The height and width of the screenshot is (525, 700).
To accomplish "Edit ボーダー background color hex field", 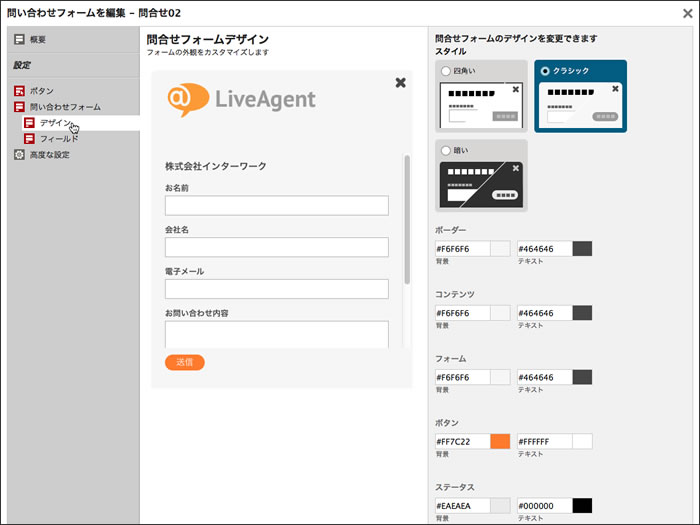I will (462, 249).
